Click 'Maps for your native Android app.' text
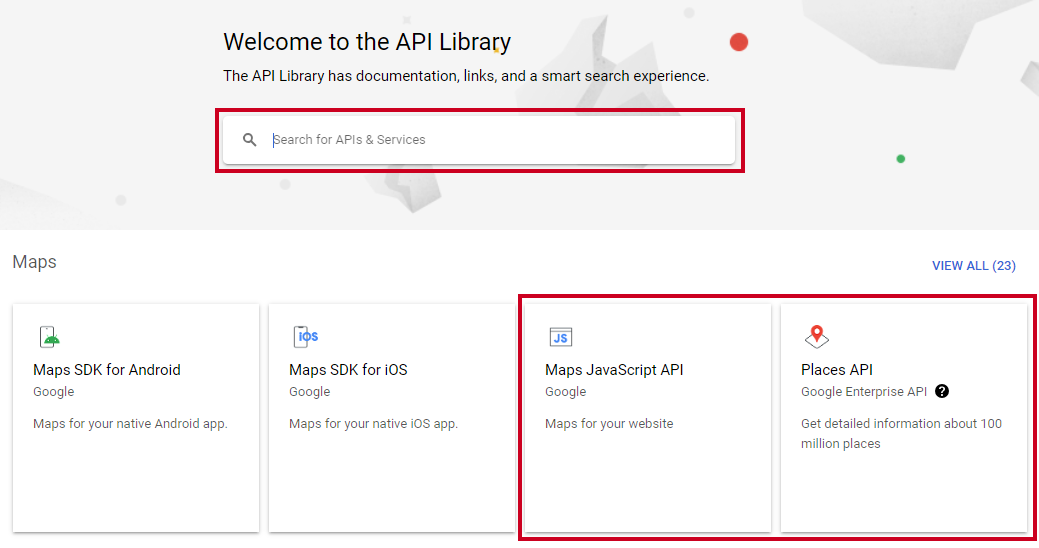1039x548 pixels. [x=130, y=423]
